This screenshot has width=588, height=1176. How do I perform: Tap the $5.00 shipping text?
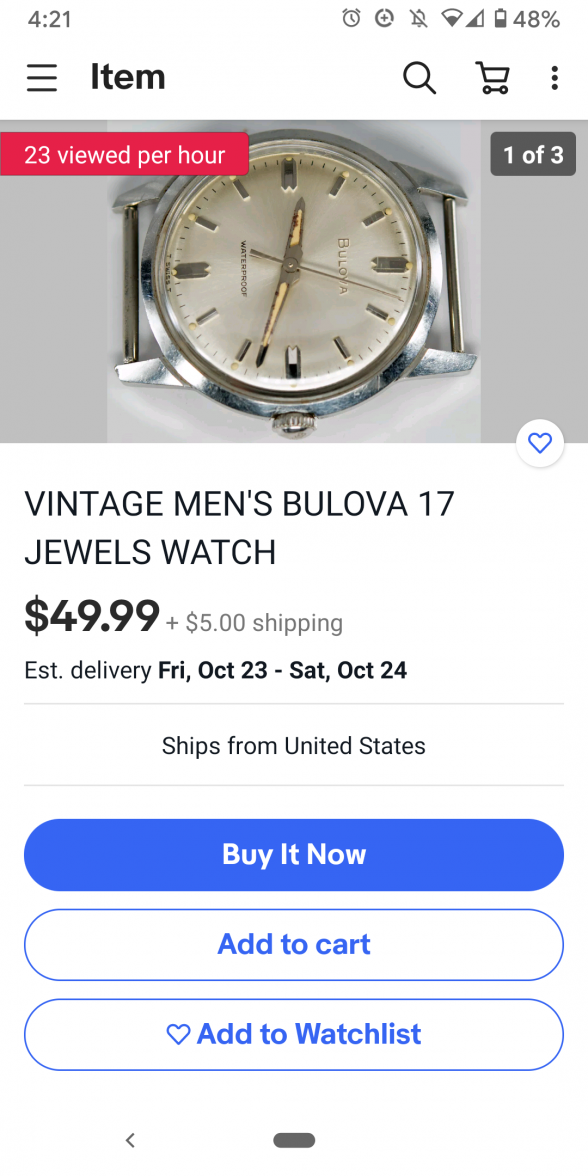[x=255, y=622]
